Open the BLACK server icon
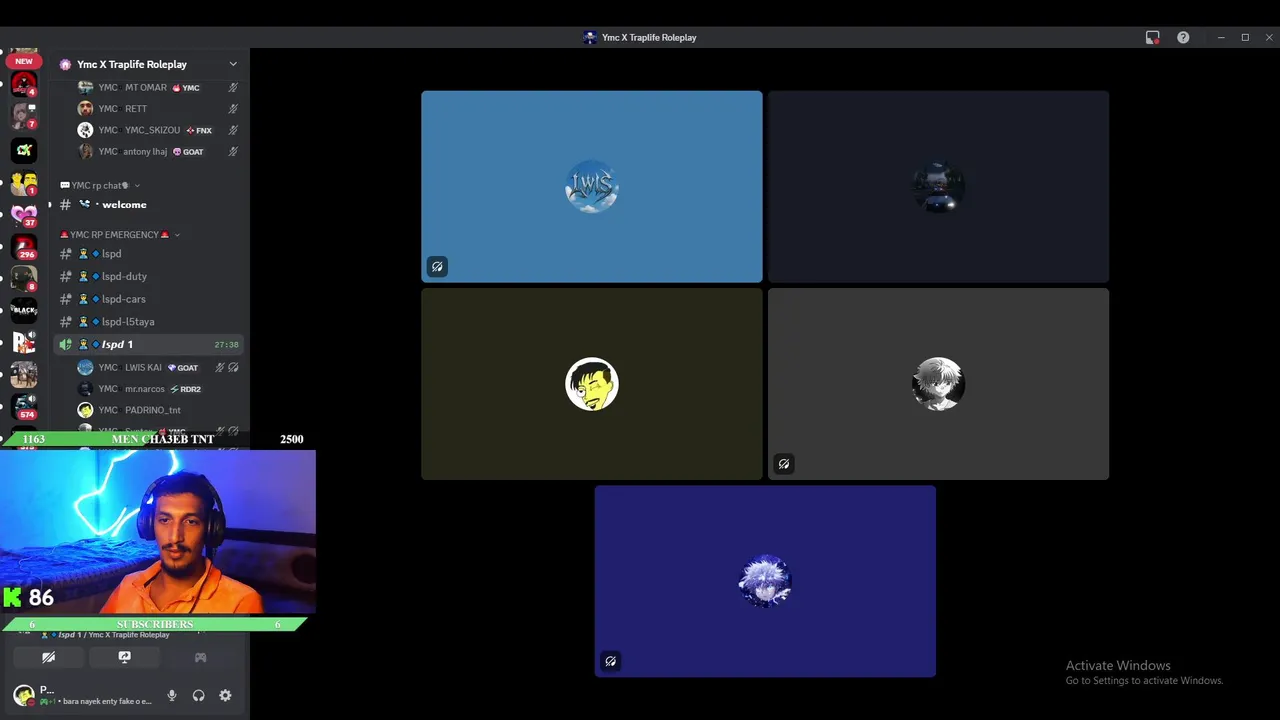 [x=24, y=310]
